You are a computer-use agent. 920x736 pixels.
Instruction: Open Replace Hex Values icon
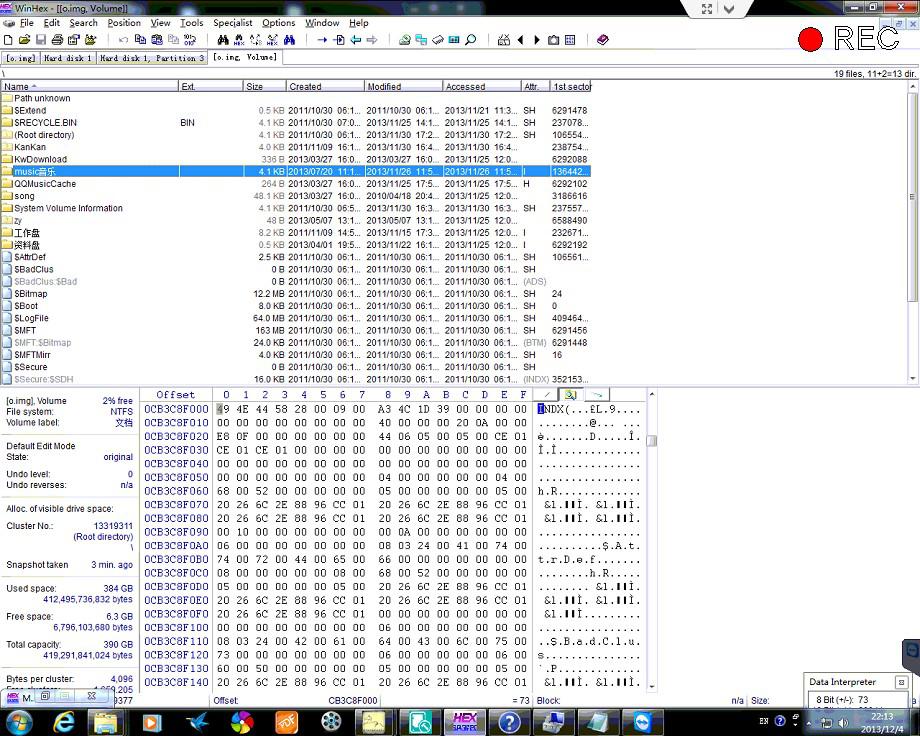(272, 40)
